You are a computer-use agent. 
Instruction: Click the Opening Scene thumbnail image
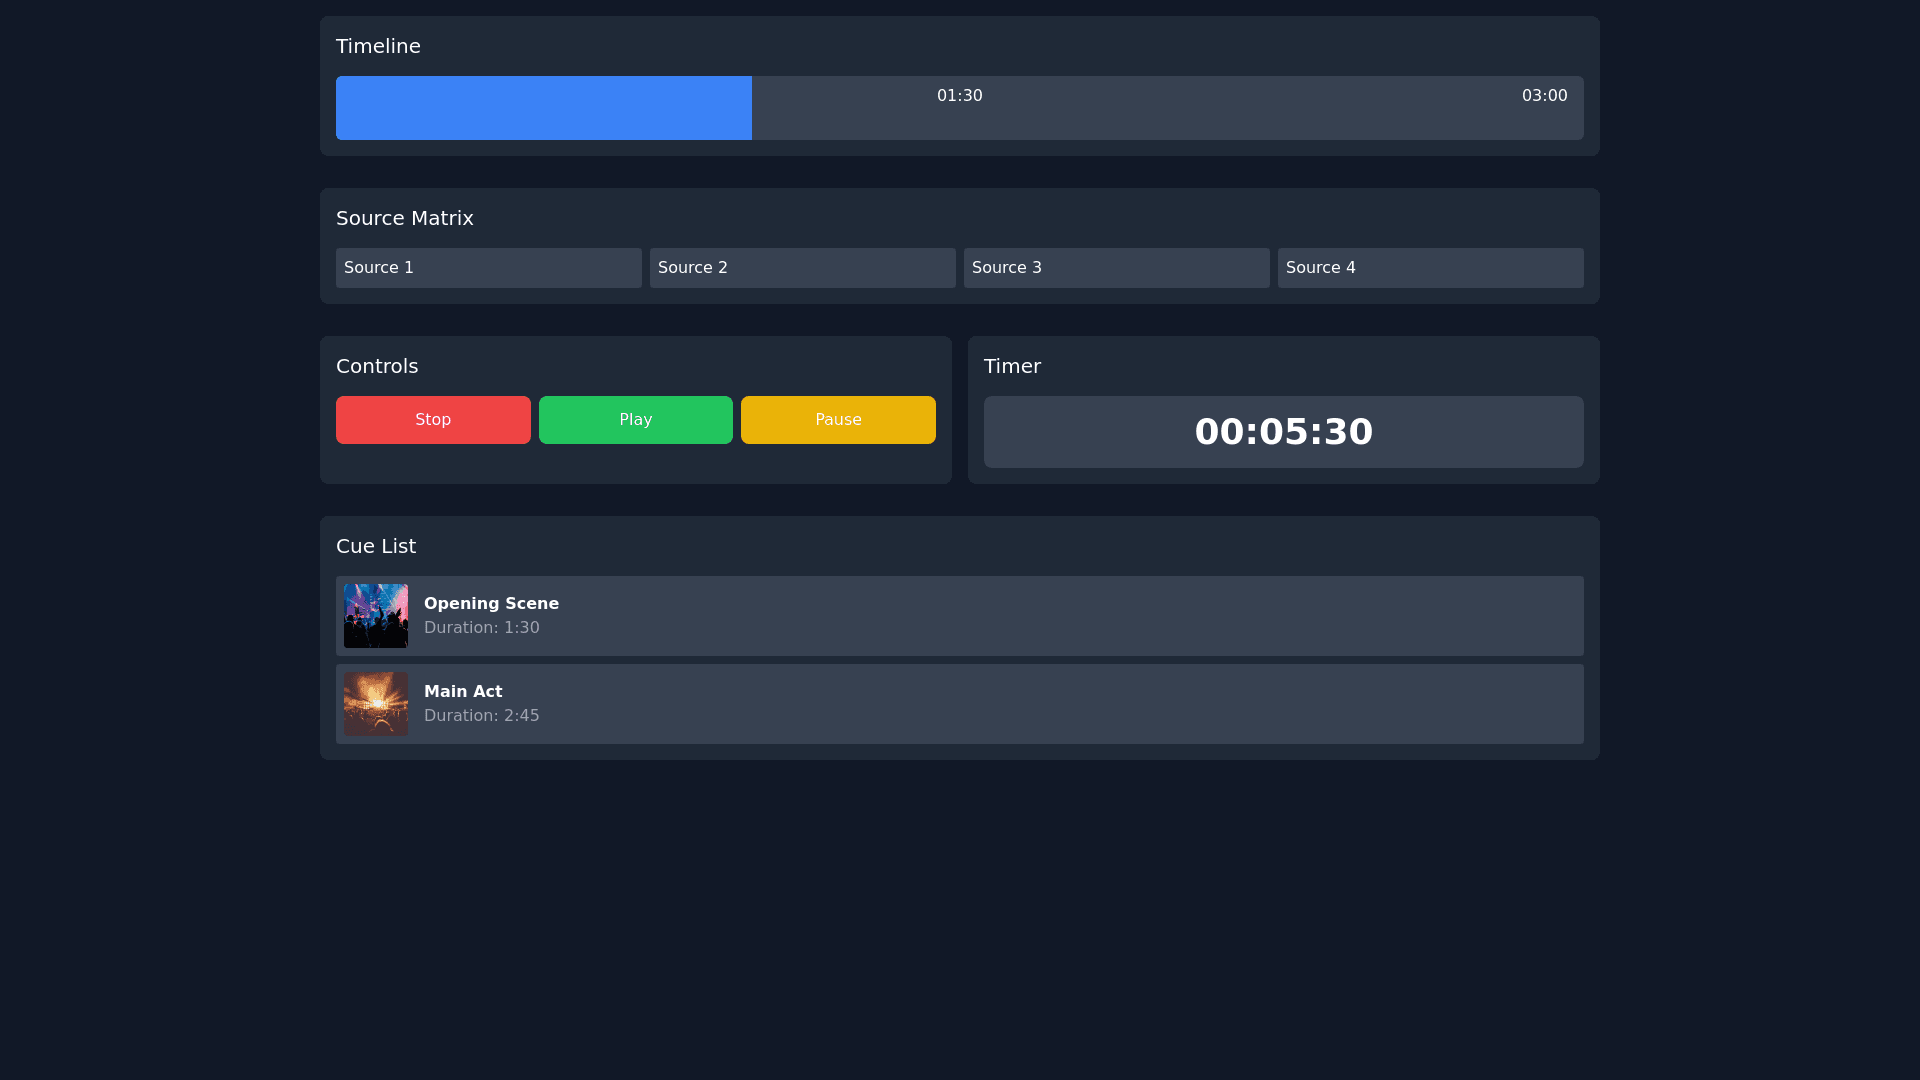click(376, 616)
